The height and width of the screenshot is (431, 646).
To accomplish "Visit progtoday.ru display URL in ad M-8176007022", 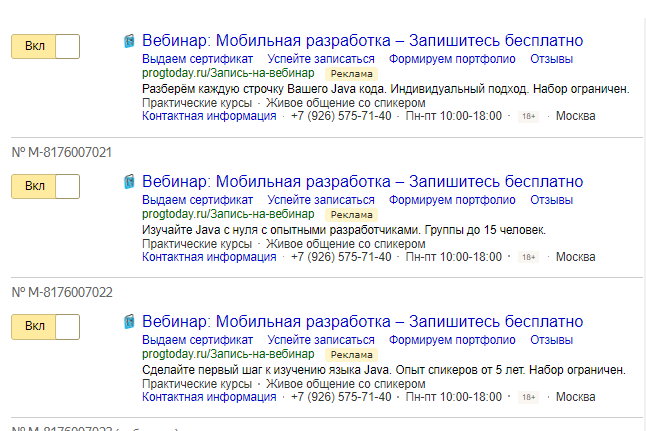I will pyautogui.click(x=228, y=354).
